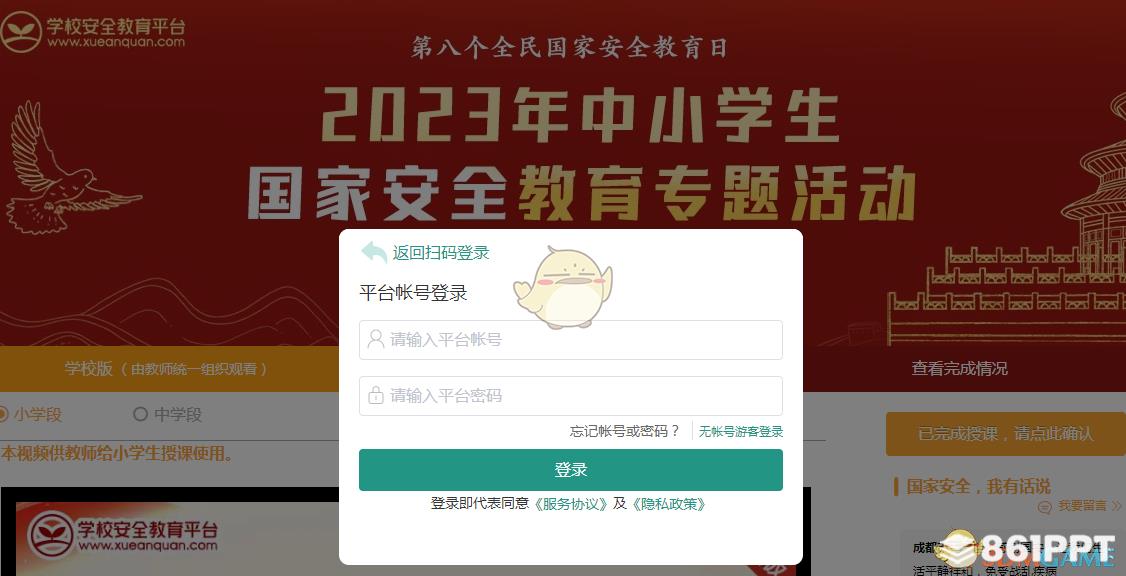Open the 《隐私政策》 link
This screenshot has width=1126, height=576.
click(x=669, y=504)
